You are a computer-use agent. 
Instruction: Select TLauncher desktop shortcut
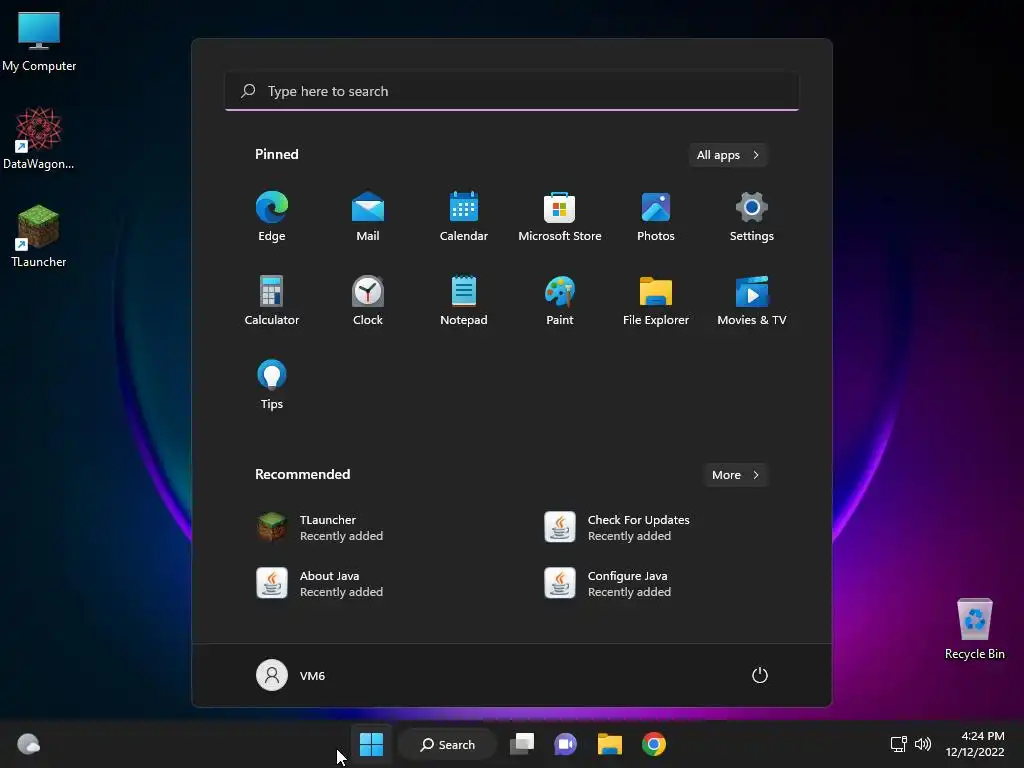(x=39, y=236)
